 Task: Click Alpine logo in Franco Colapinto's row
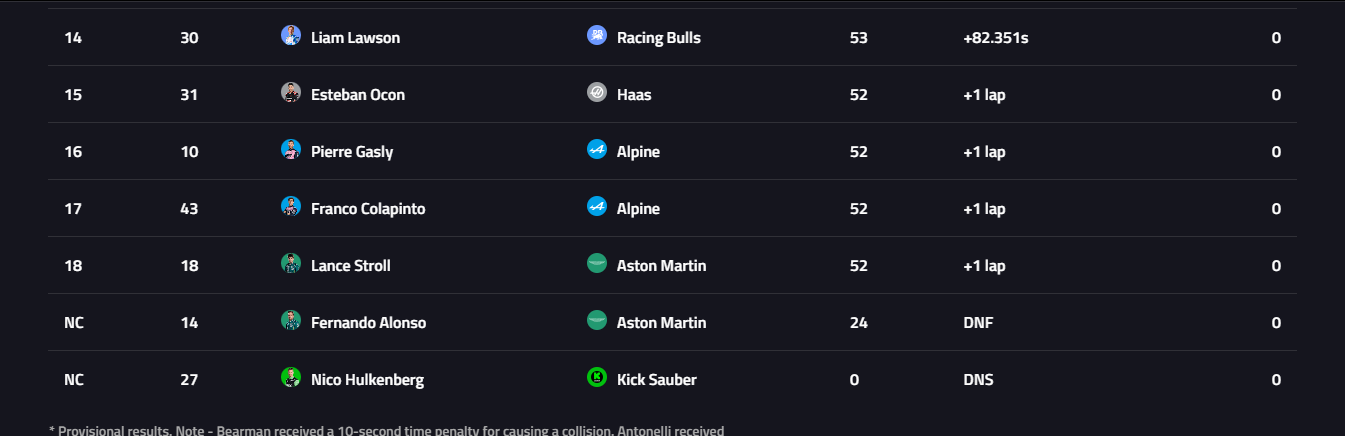597,207
